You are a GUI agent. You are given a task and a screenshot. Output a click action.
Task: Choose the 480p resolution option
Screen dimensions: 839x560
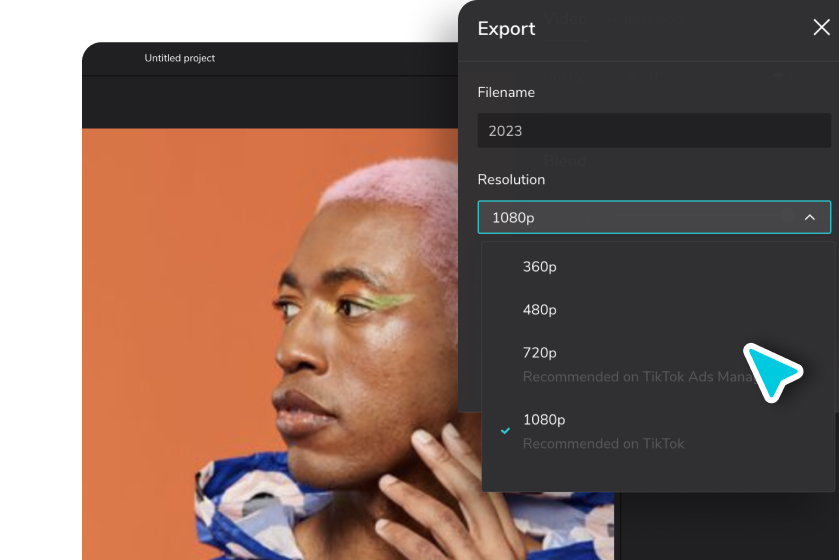pos(540,310)
